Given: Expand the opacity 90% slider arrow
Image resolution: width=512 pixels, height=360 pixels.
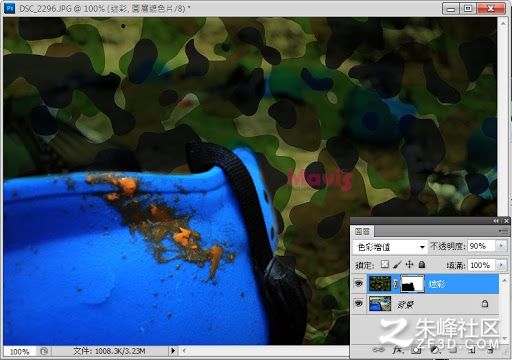Looking at the screenshot, I should pyautogui.click(x=501, y=246).
